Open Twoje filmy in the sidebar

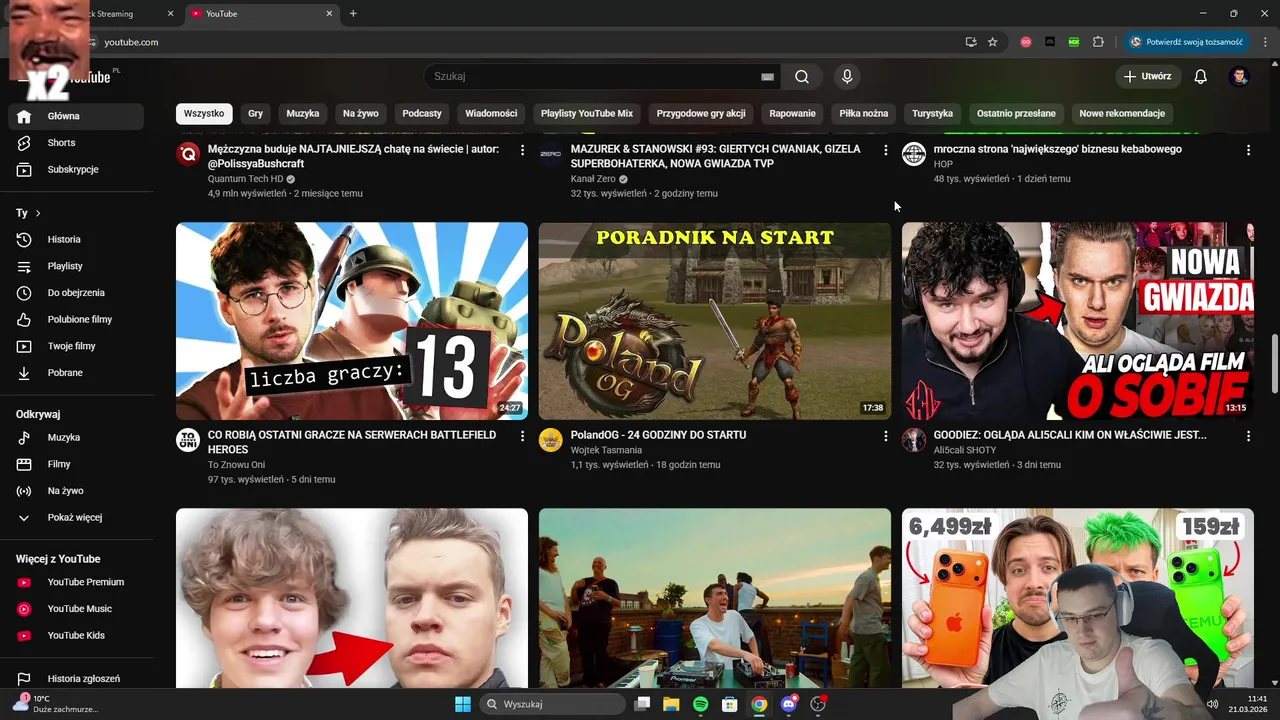(x=77, y=346)
